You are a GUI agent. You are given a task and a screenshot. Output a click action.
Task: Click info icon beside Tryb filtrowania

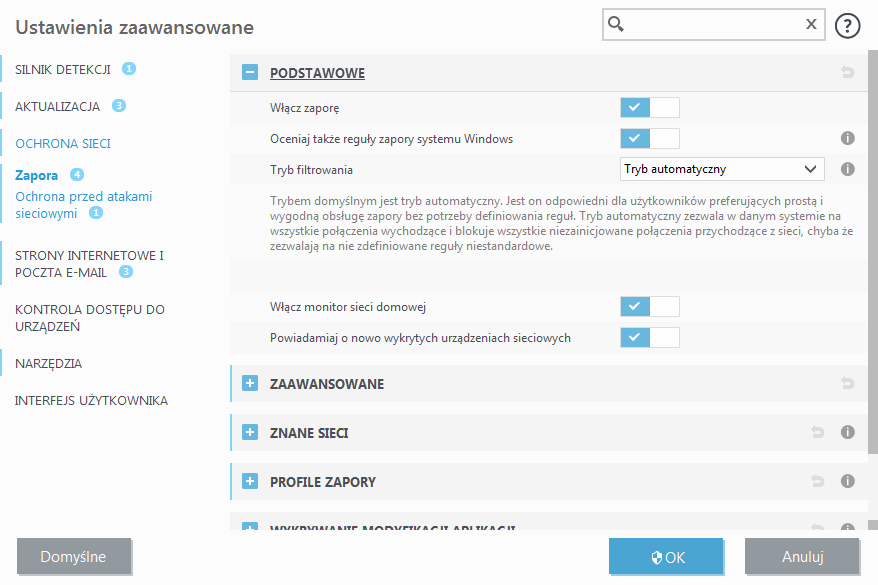(x=847, y=169)
